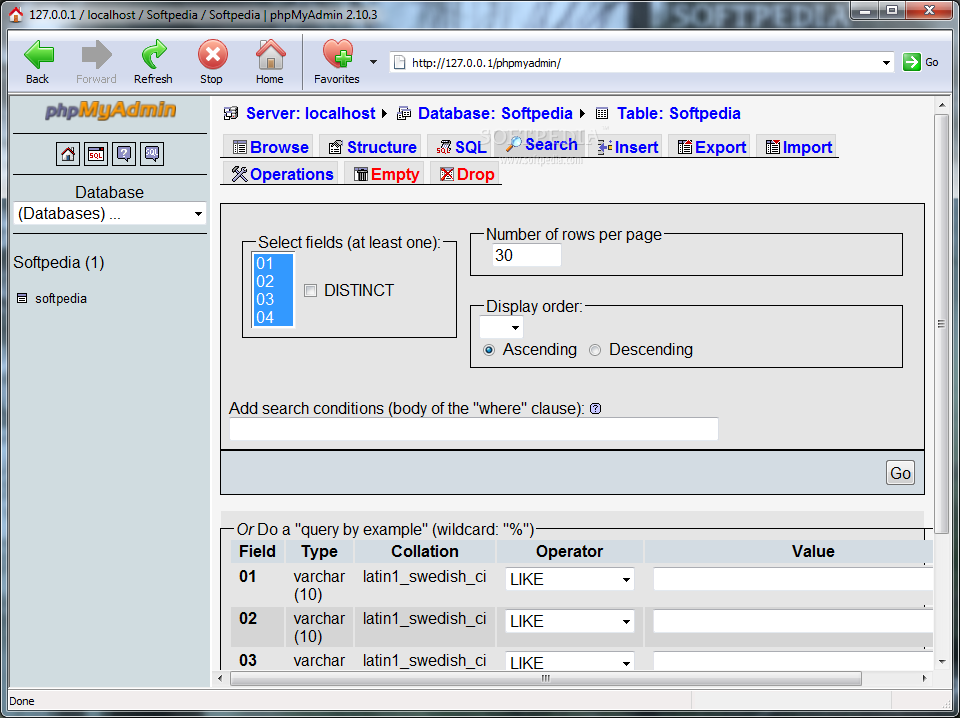Select field 04 in the fields list
960x718 pixels.
pyautogui.click(x=273, y=317)
